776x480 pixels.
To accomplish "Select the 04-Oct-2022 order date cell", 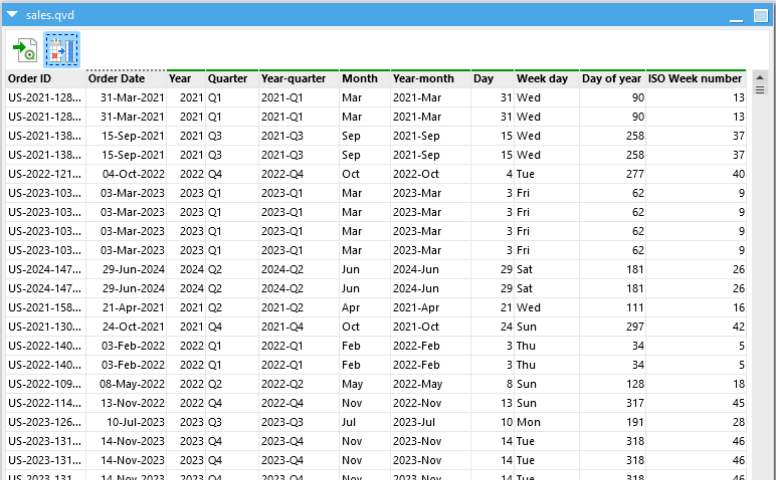I will click(126, 174).
